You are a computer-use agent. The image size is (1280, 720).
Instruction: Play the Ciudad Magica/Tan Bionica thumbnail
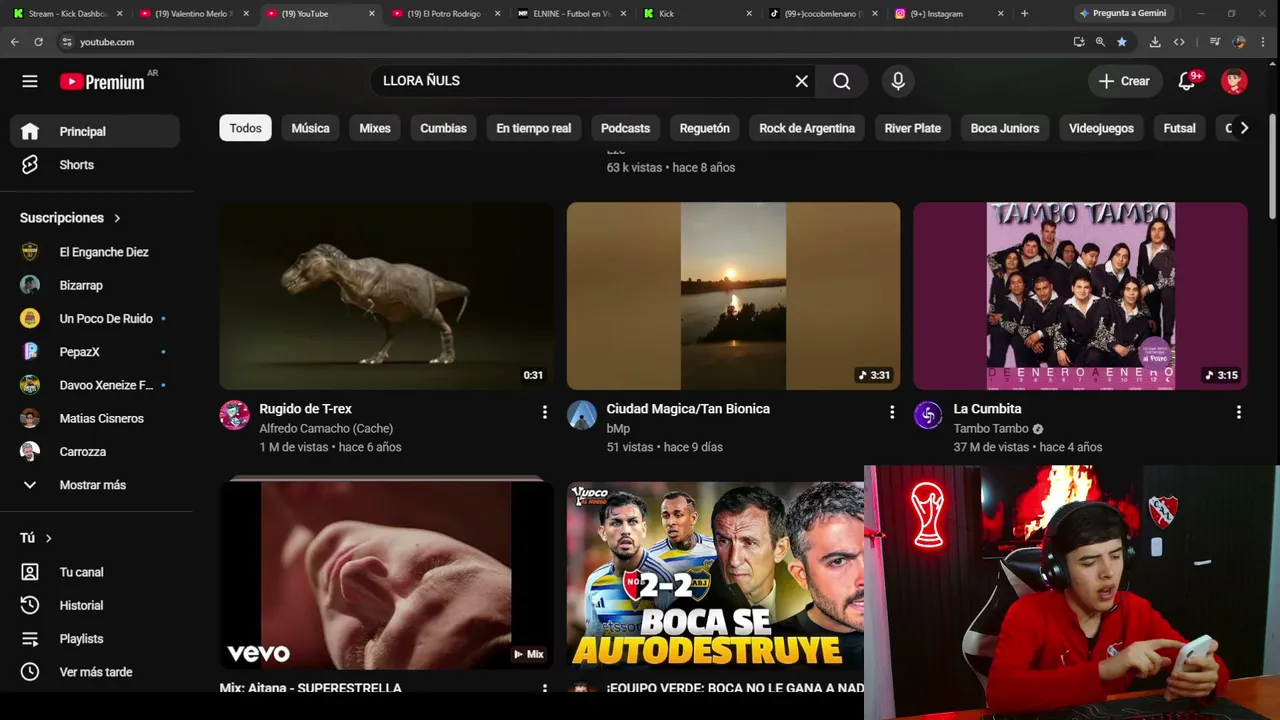733,296
